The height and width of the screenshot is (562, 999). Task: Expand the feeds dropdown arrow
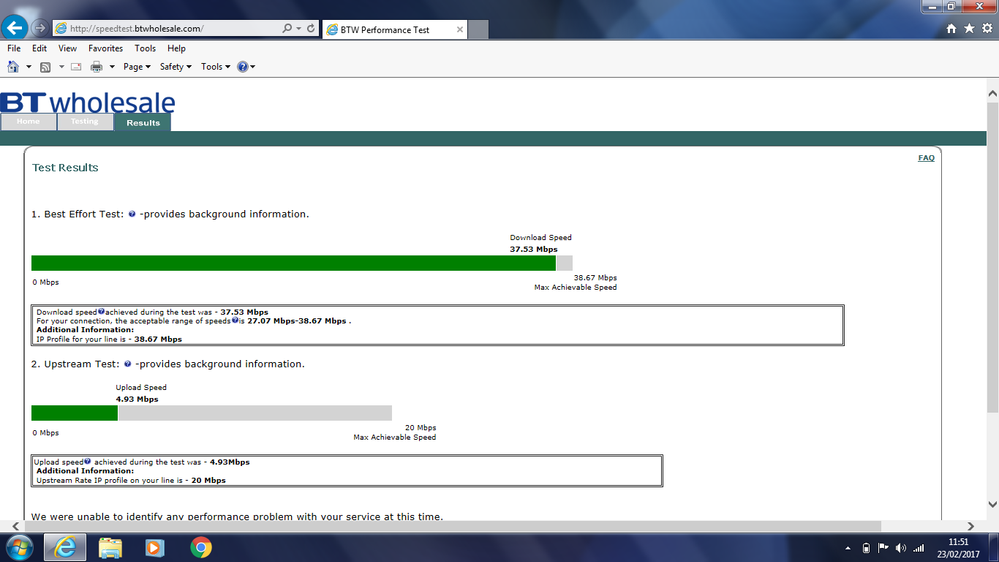pyautogui.click(x=62, y=67)
